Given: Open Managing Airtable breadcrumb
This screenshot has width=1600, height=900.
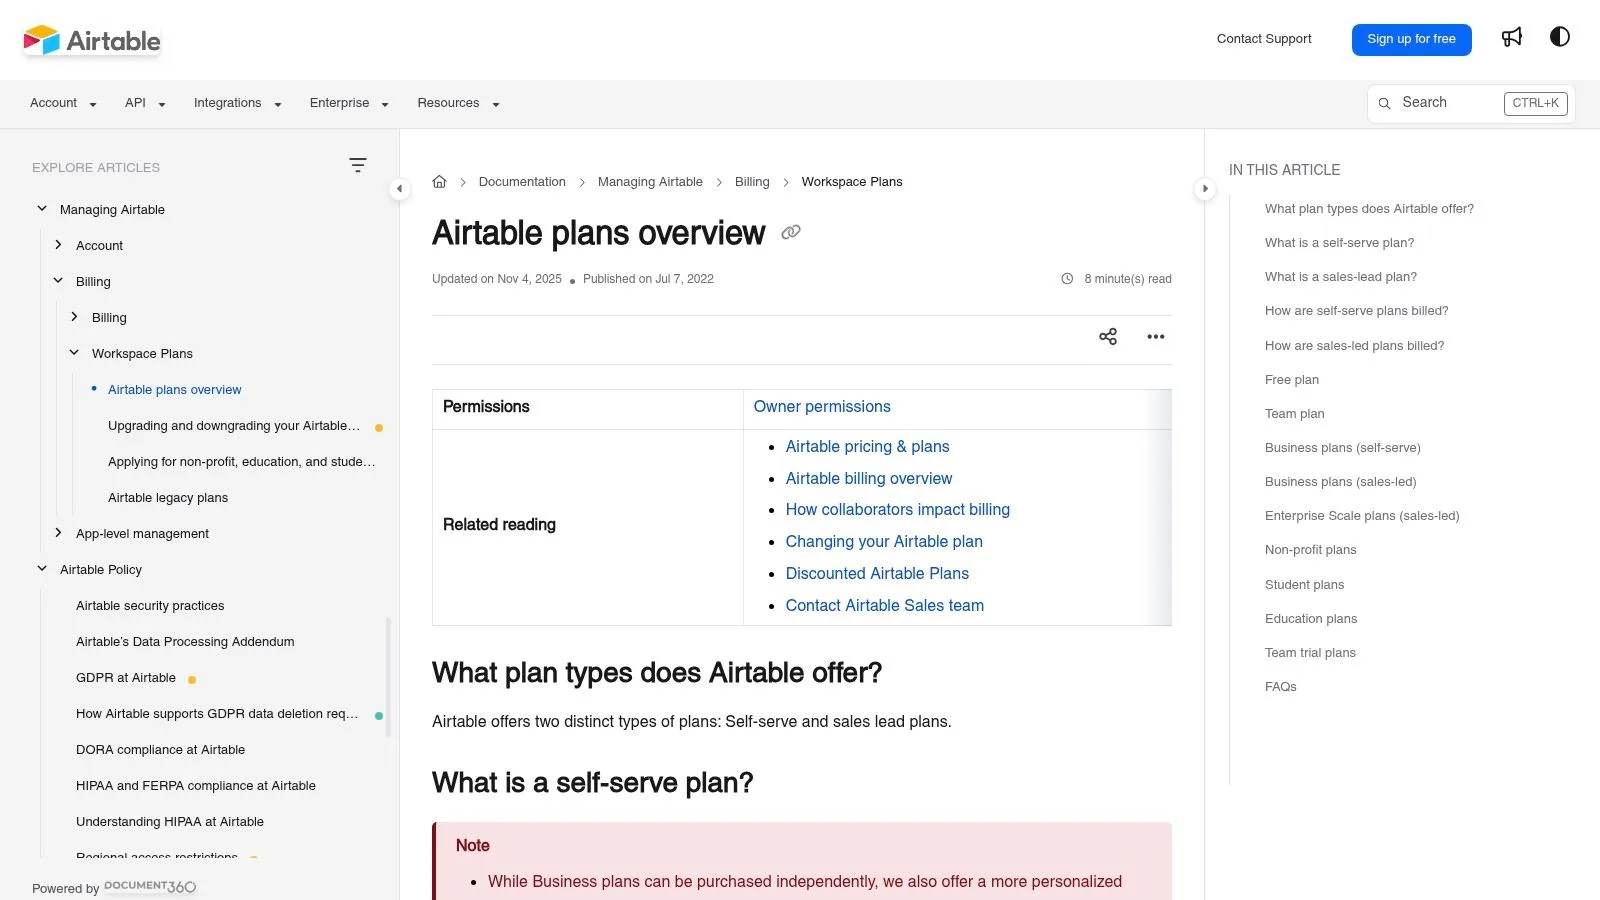Looking at the screenshot, I should [x=650, y=182].
